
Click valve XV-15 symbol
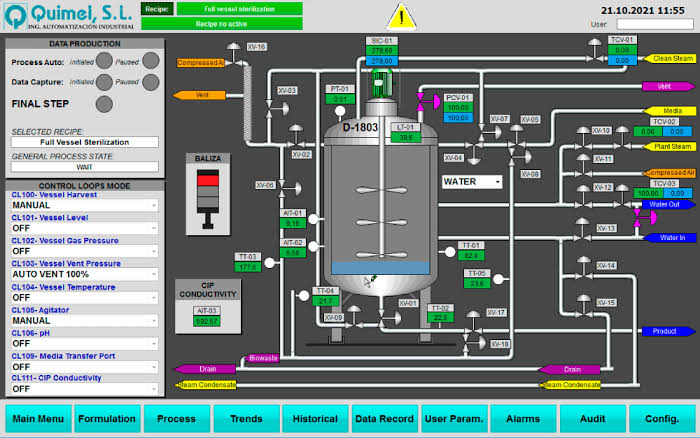[x=583, y=307]
